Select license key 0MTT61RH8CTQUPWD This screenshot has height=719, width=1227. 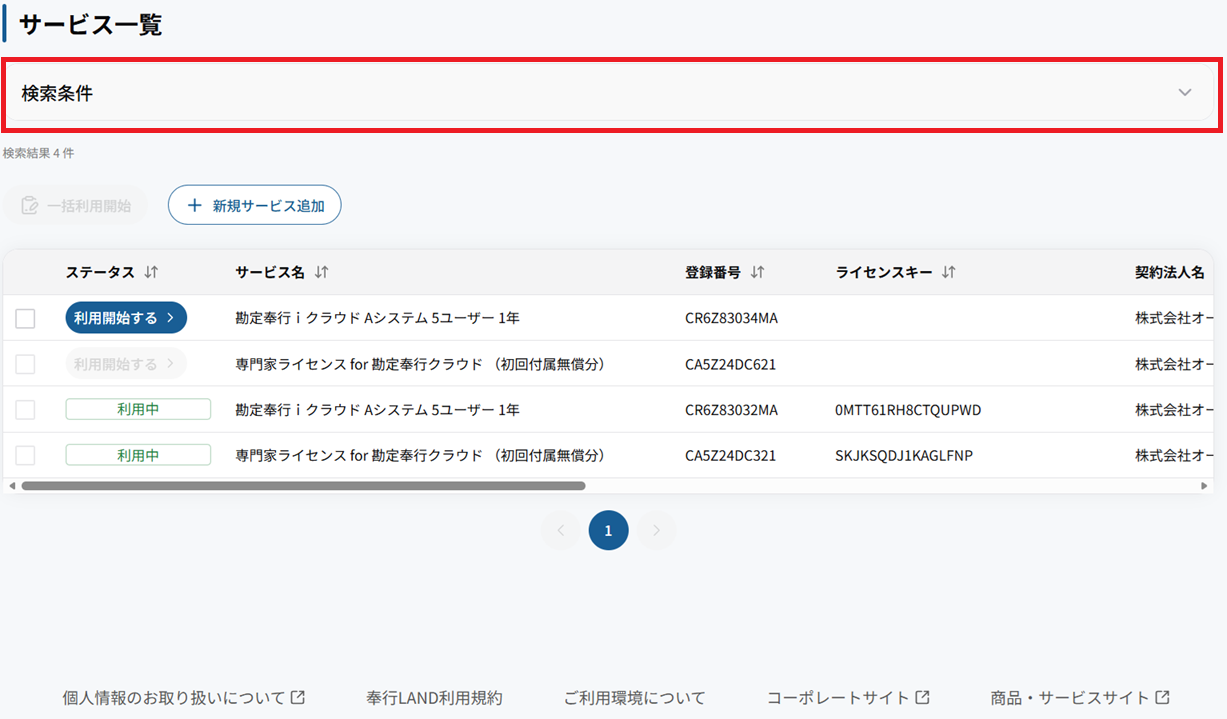[908, 410]
